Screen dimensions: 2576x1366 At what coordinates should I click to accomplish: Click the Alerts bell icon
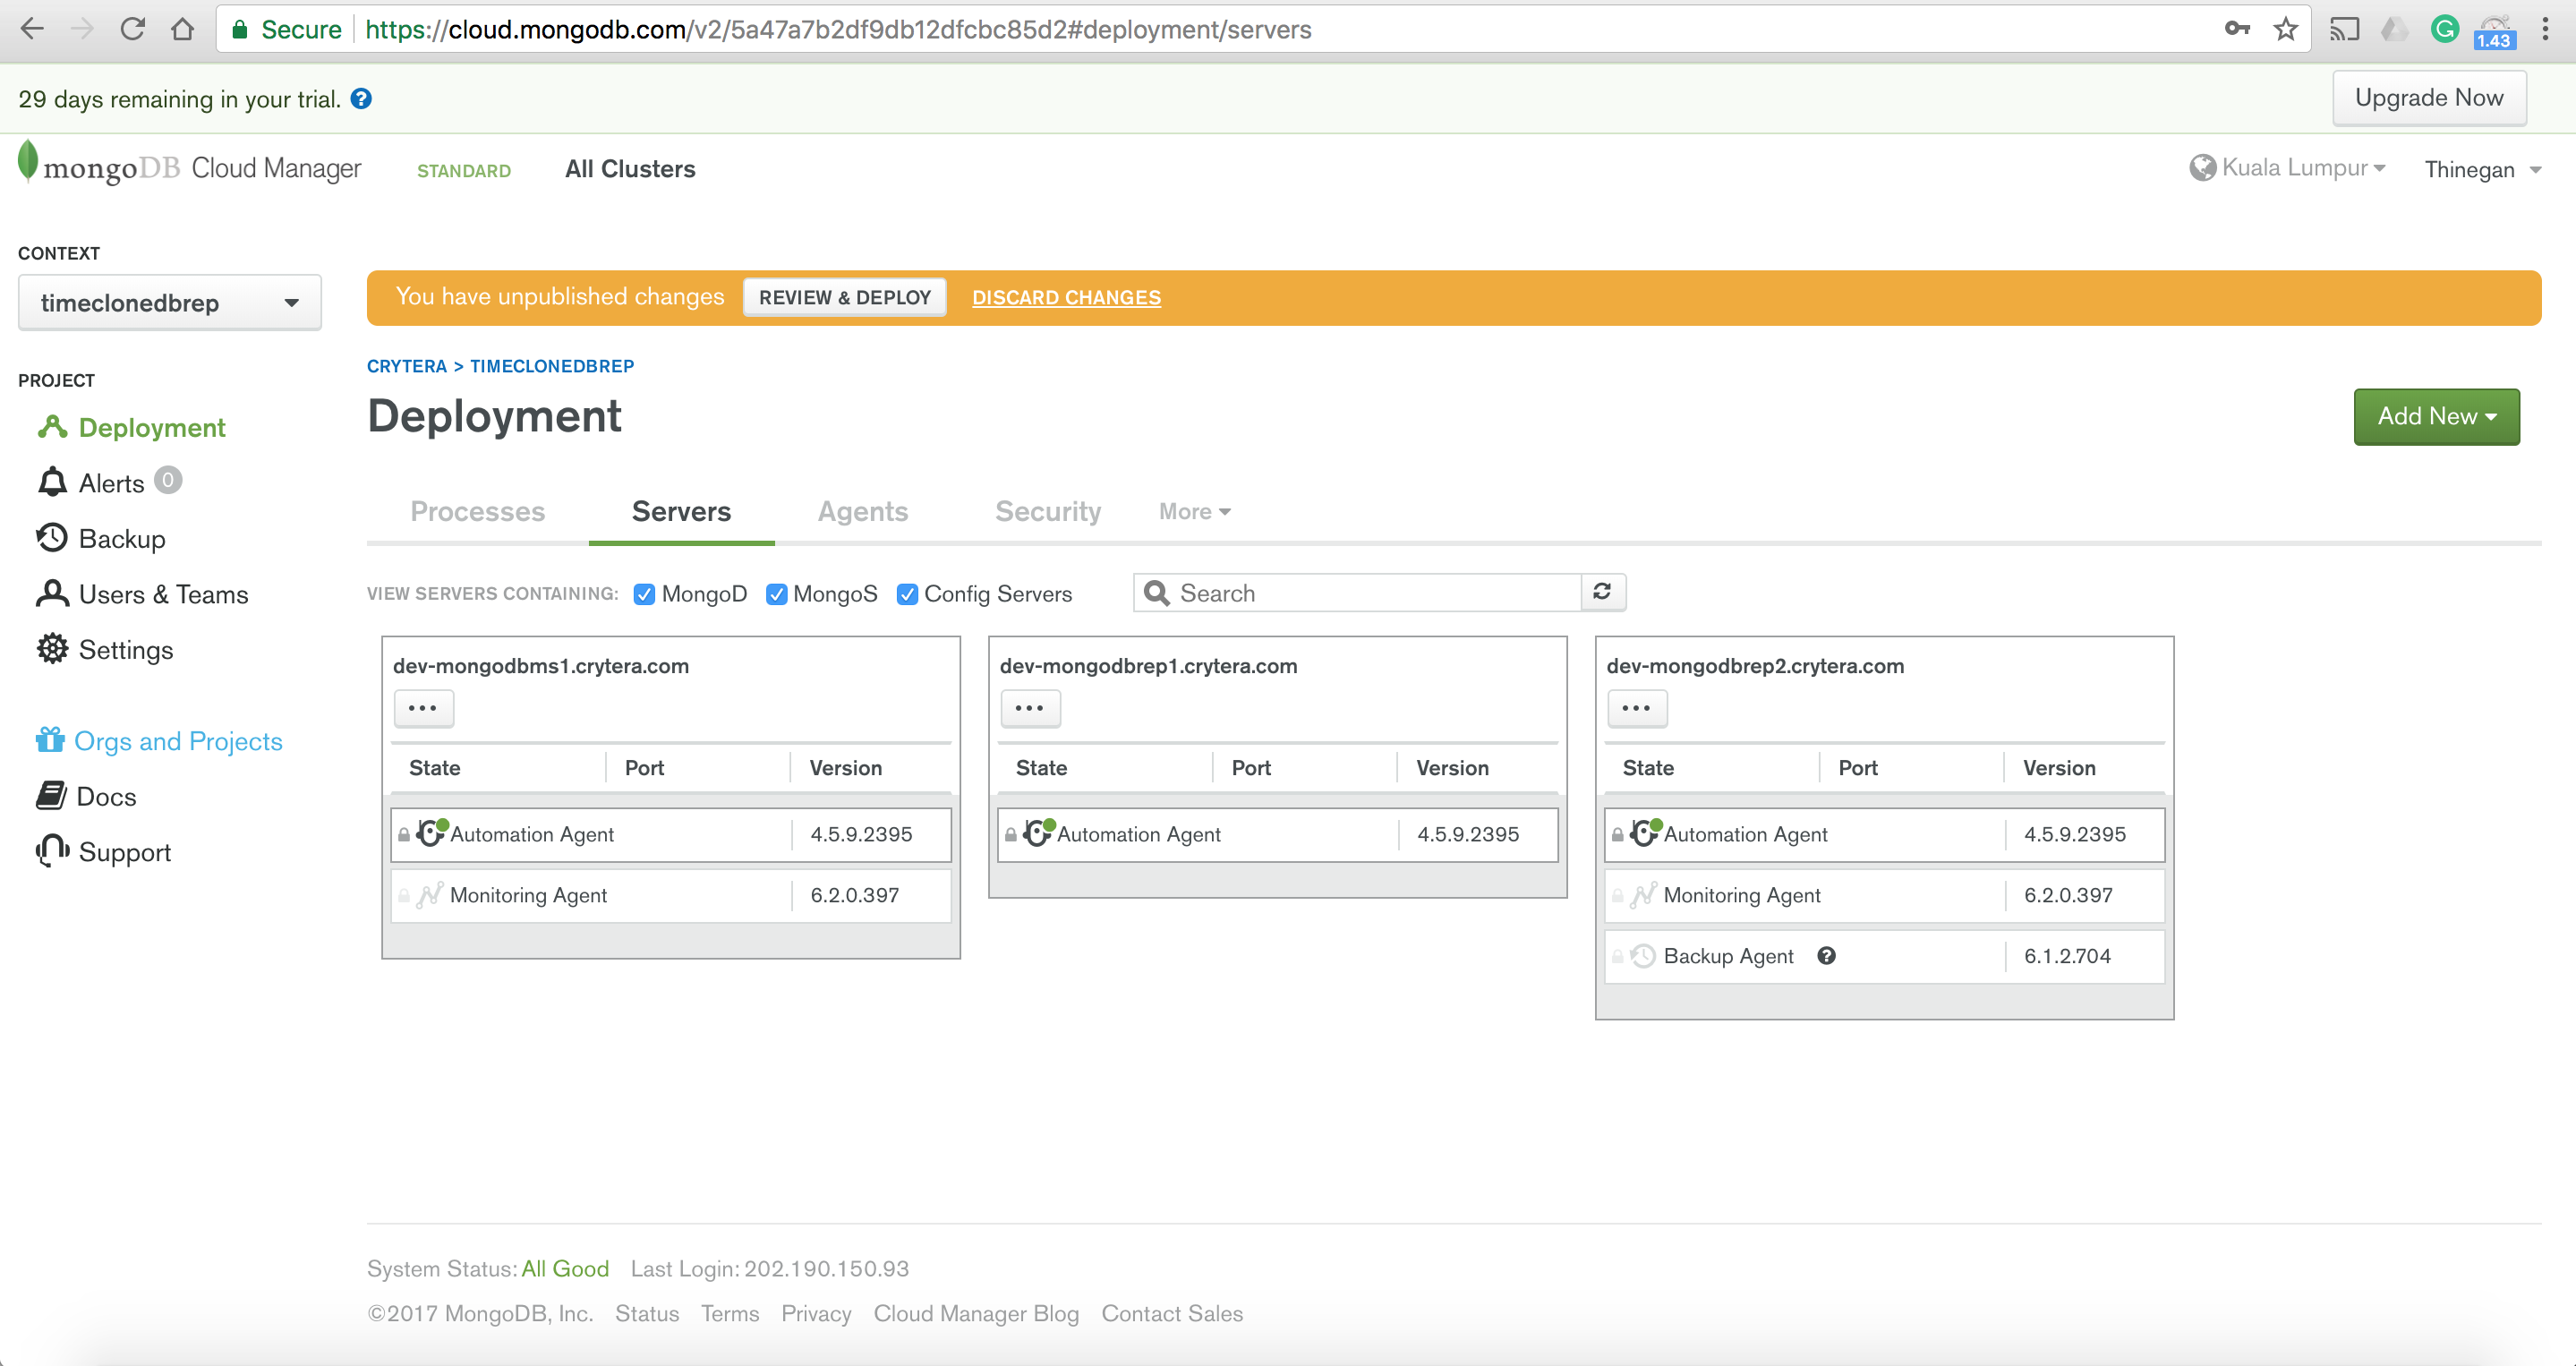[x=52, y=483]
